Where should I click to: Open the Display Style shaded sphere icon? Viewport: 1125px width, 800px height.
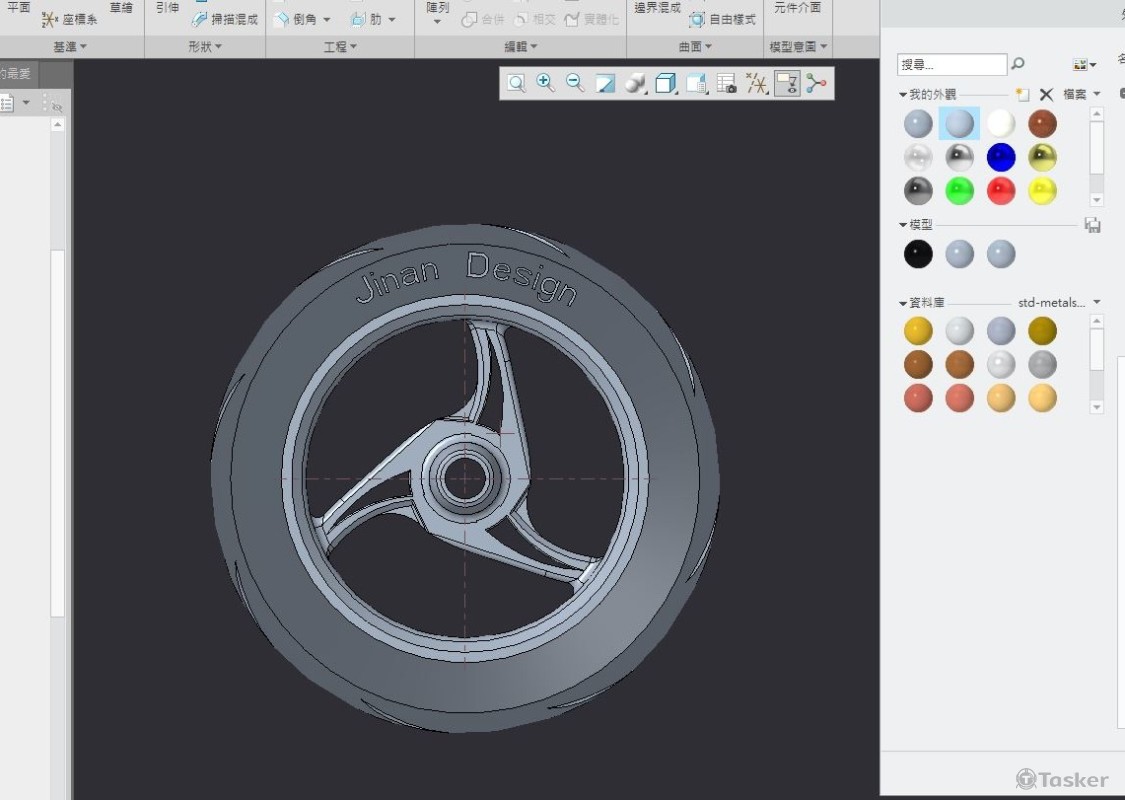[634, 84]
